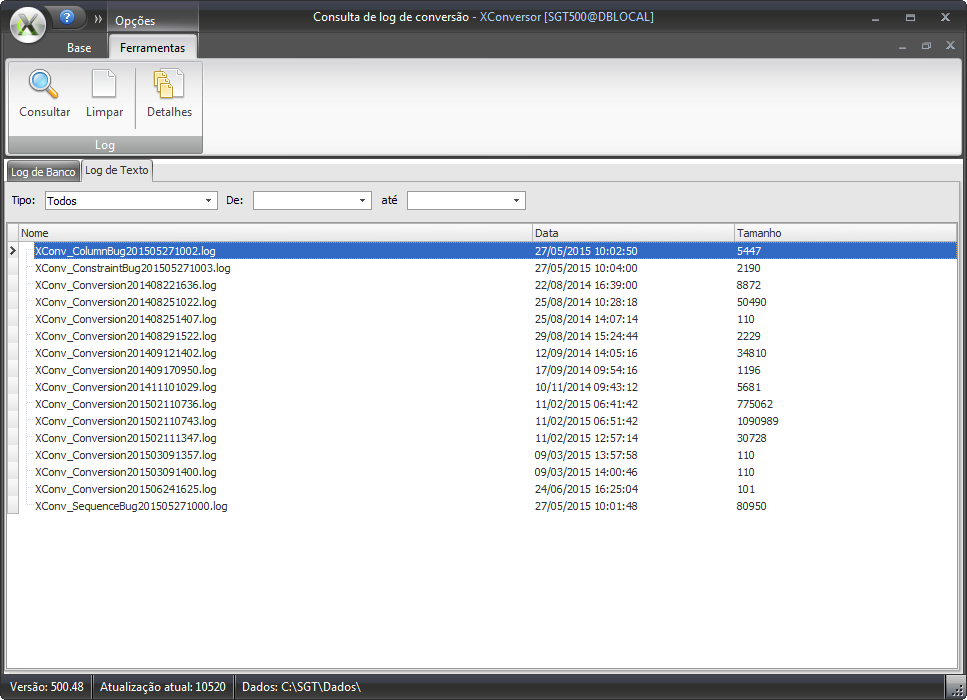The height and width of the screenshot is (700, 967).
Task: Open the Opções menu in title bar
Action: [x=135, y=21]
